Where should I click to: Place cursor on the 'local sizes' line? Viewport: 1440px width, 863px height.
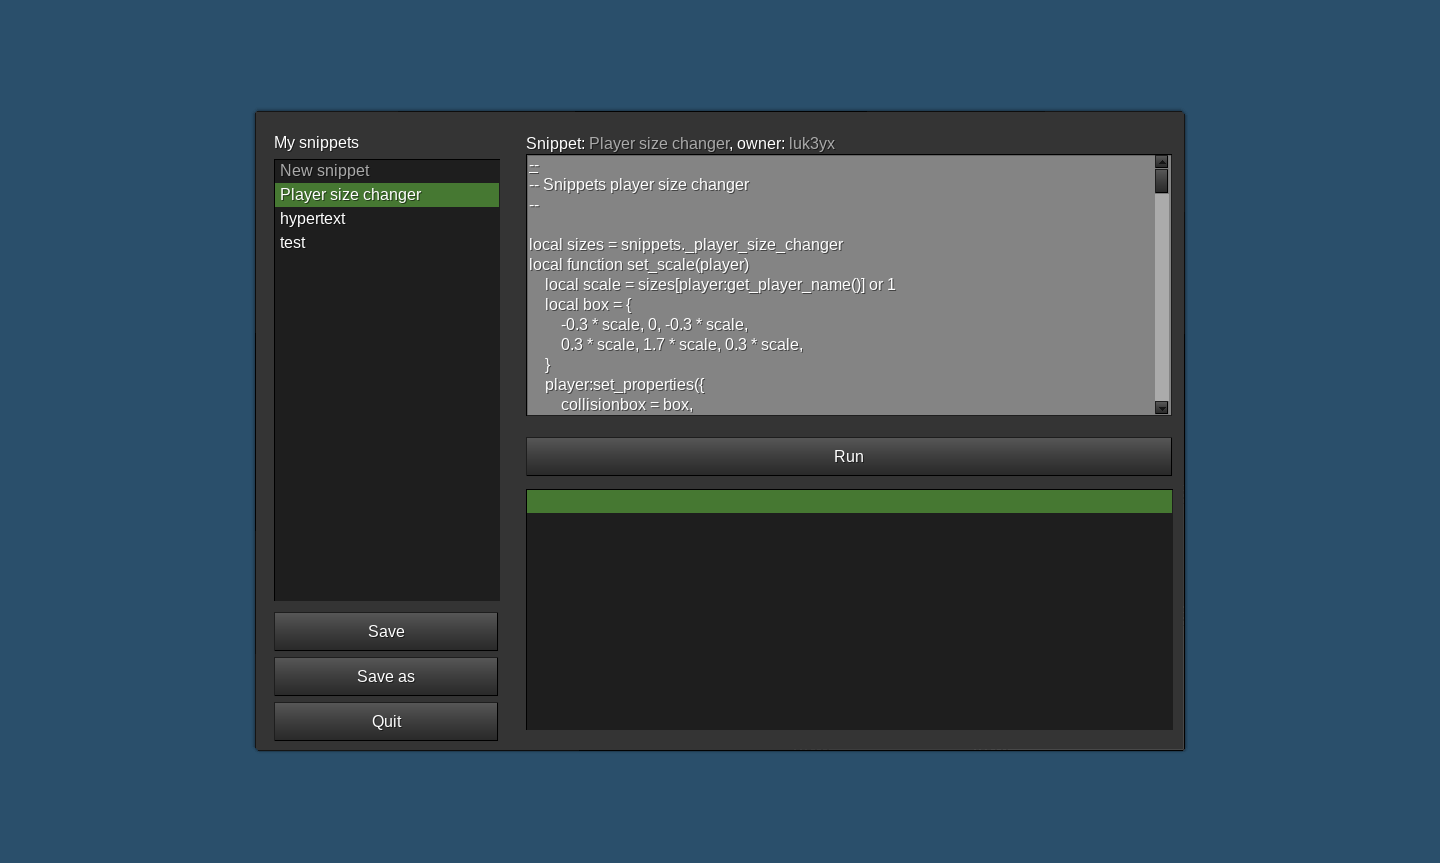[x=686, y=245]
